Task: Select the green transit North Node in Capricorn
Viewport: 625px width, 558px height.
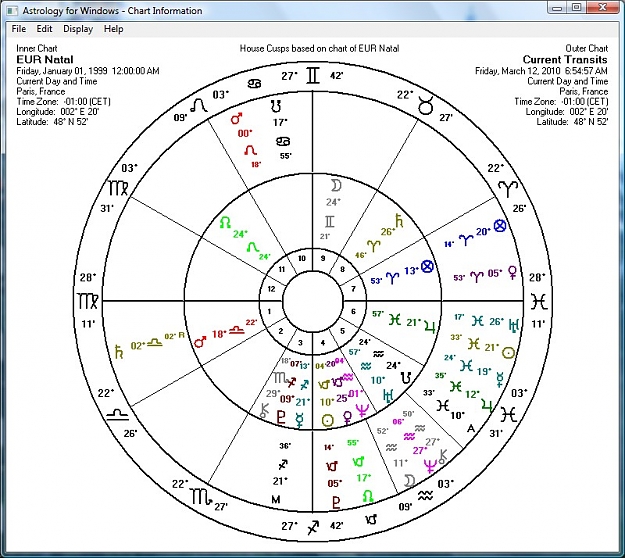Action: (368, 496)
